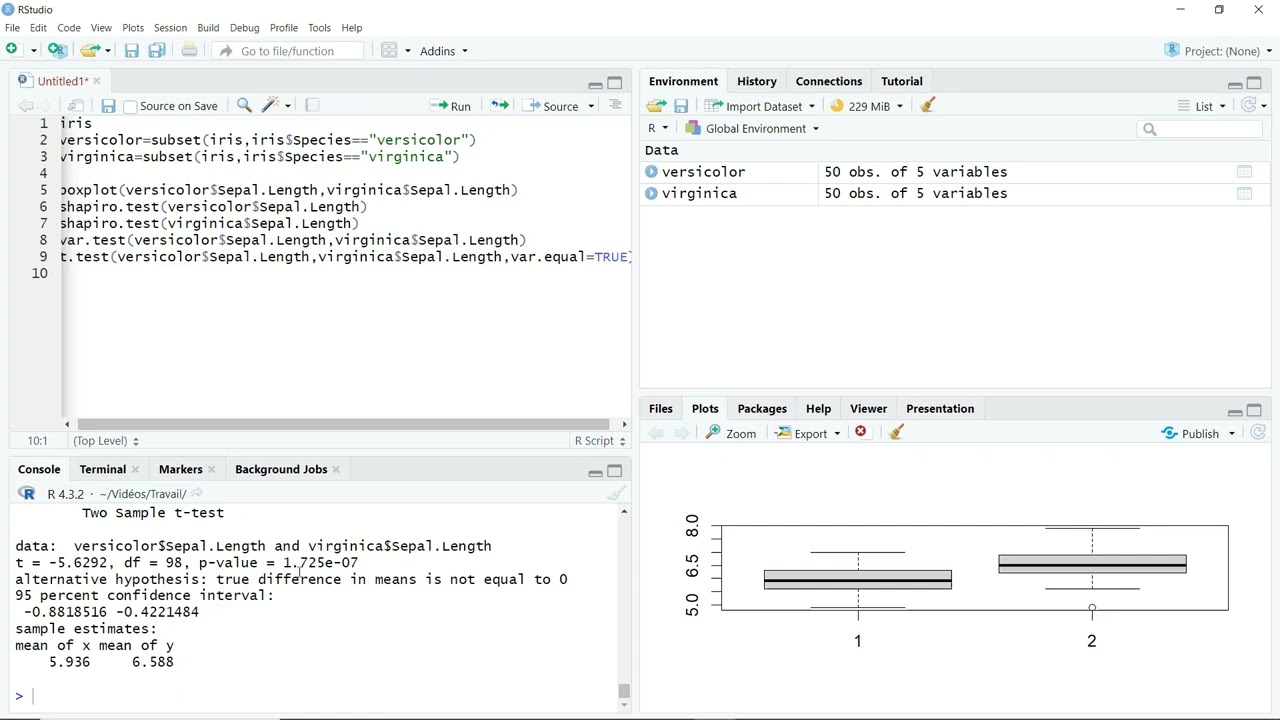Clear objects with Environment broom icon
The width and height of the screenshot is (1280, 720).
click(x=927, y=105)
